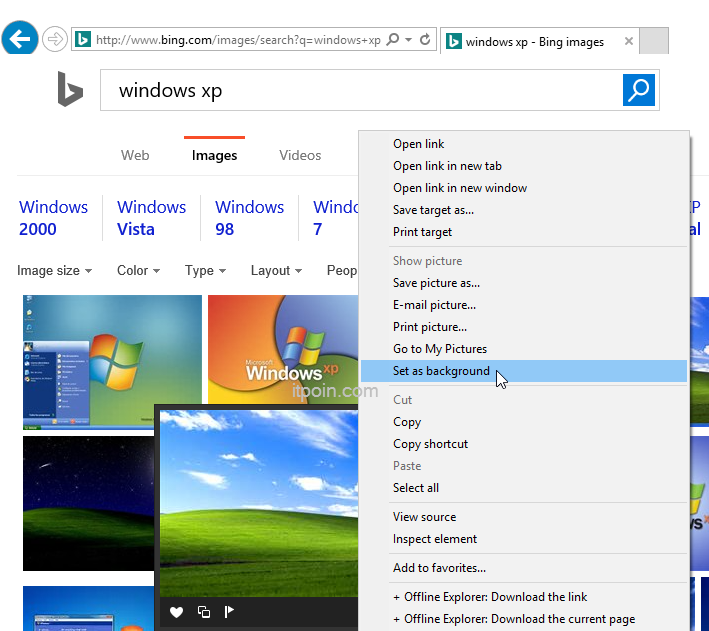The width and height of the screenshot is (709, 631).
Task: Open the blue desktop screenshot thumbnail at bottom
Action: (88, 608)
